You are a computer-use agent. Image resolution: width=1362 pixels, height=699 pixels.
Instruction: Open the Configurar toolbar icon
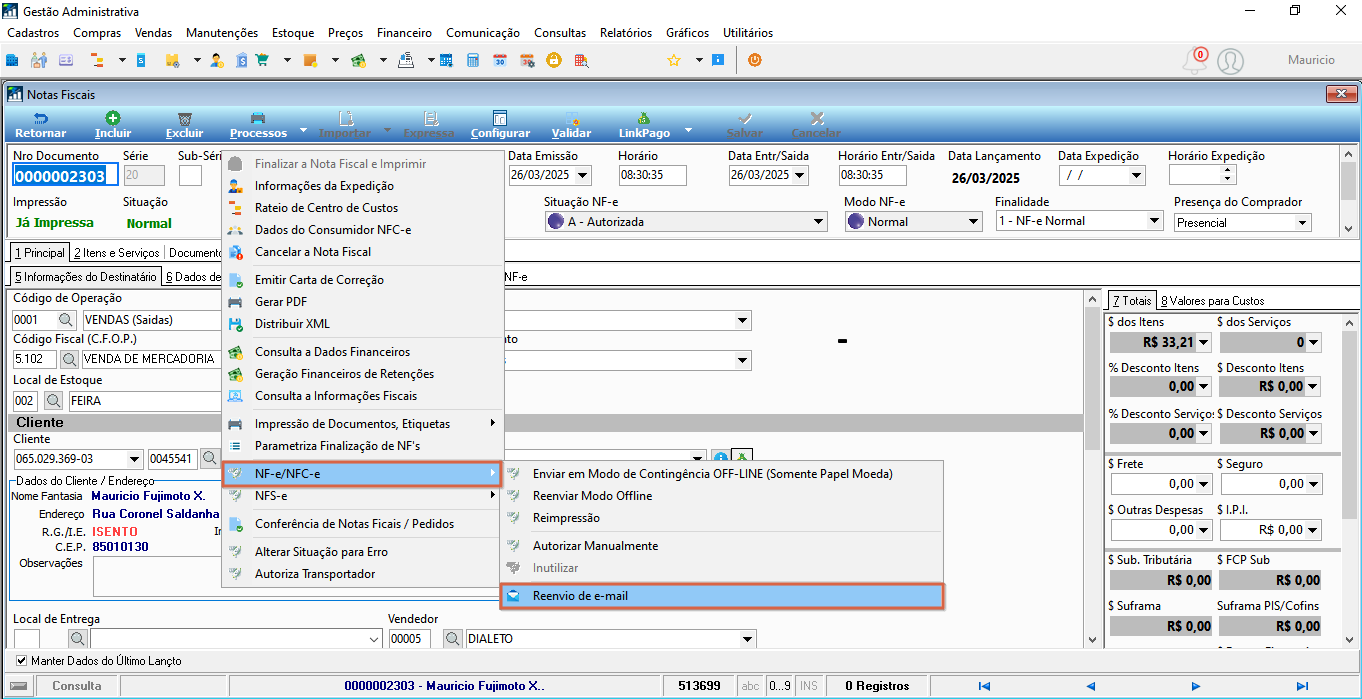coord(500,118)
